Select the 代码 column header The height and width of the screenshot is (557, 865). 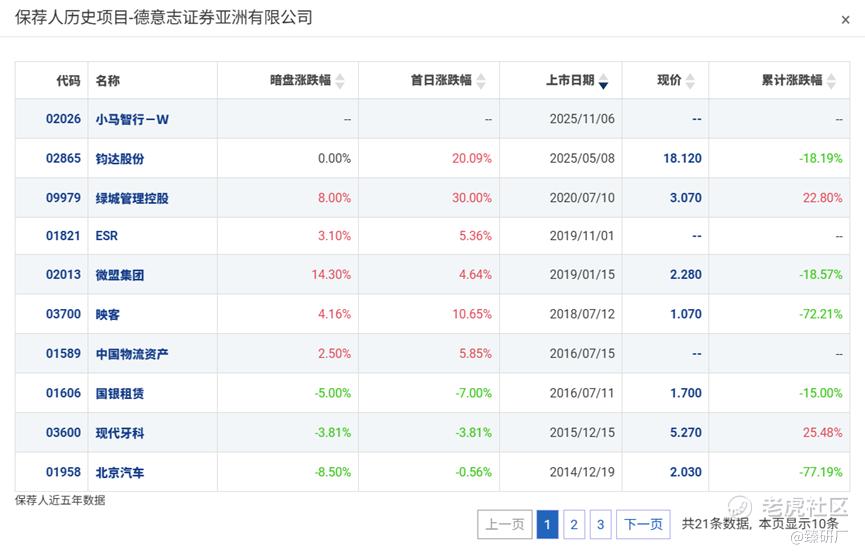tap(68, 81)
